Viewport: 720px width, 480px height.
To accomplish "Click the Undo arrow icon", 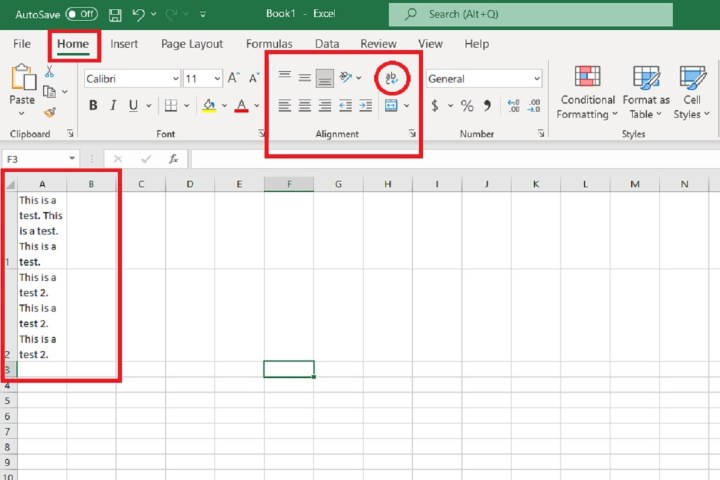I will [138, 14].
